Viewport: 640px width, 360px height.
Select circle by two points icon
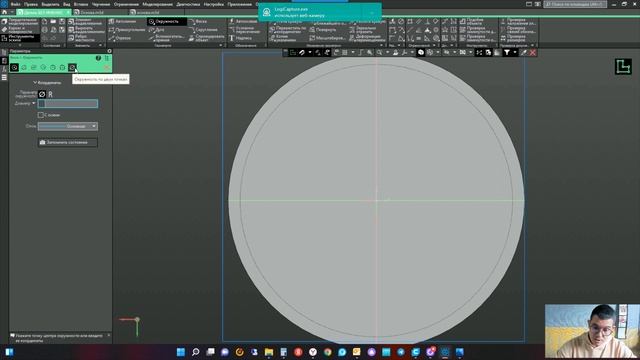tap(72, 67)
